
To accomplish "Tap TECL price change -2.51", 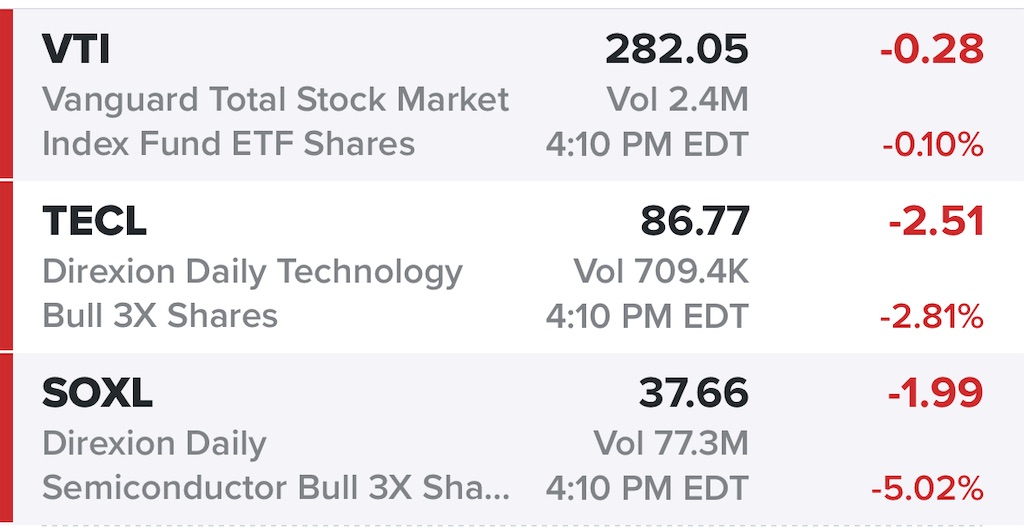I will click(x=936, y=221).
